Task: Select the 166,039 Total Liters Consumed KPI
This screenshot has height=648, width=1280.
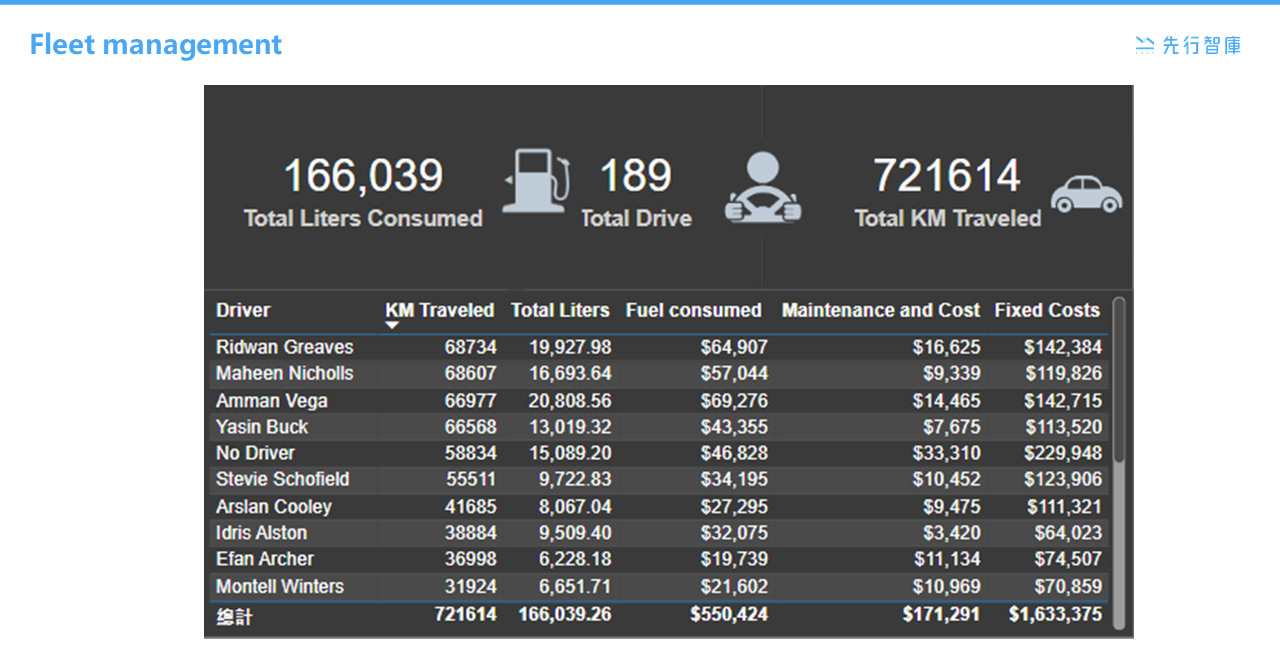Action: click(x=363, y=177)
